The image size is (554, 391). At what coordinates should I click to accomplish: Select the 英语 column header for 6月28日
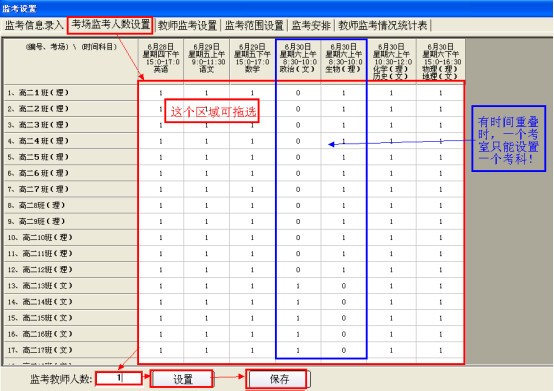tap(161, 60)
